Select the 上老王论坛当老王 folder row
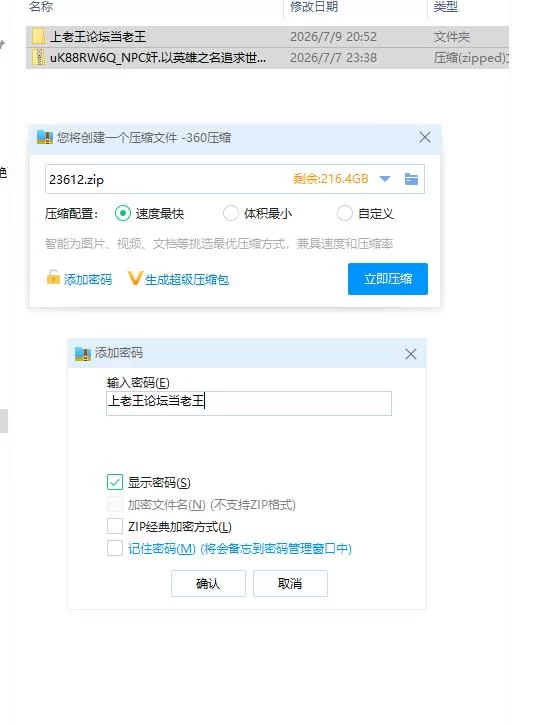The width and height of the screenshot is (543, 725). pos(267,37)
